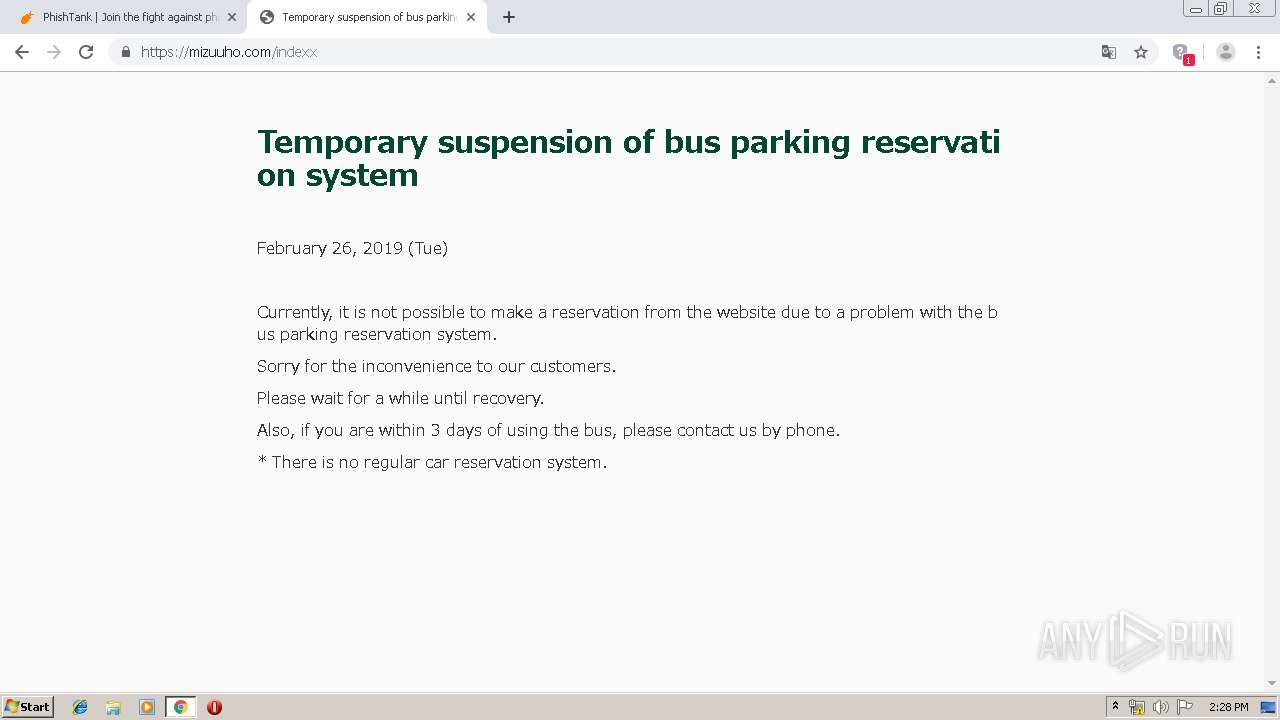This screenshot has height=720, width=1280.
Task: Open the extension with red badge
Action: click(1181, 53)
